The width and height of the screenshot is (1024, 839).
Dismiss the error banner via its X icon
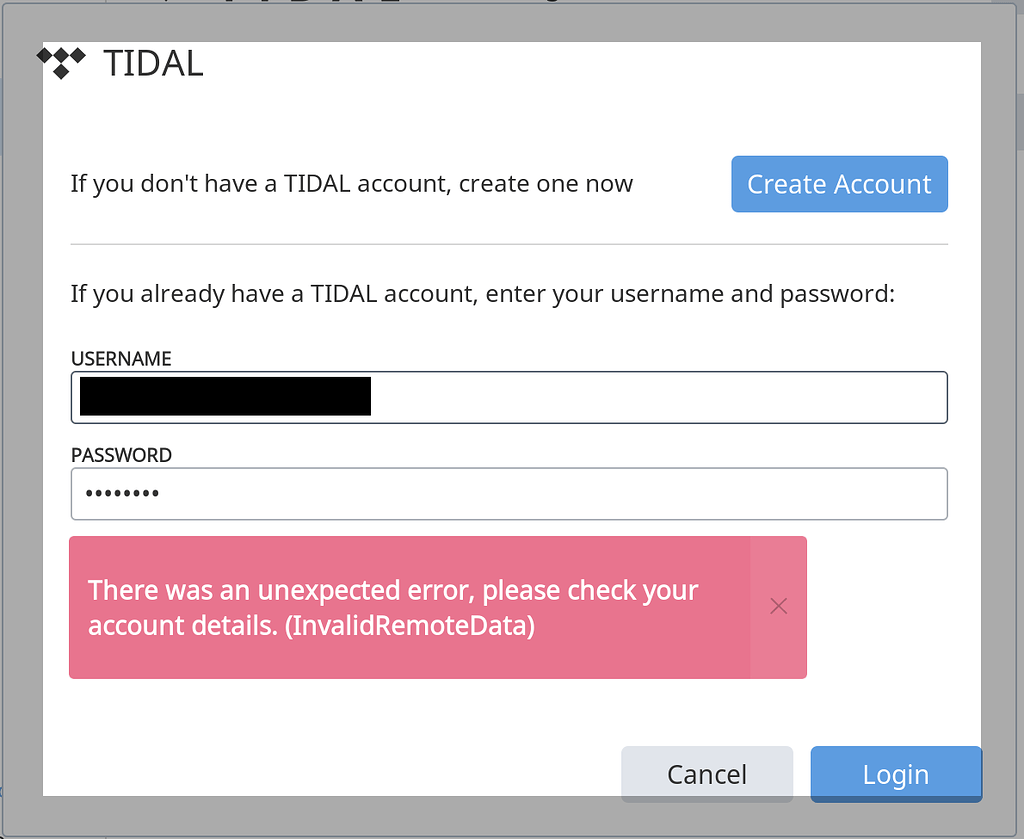pos(779,606)
